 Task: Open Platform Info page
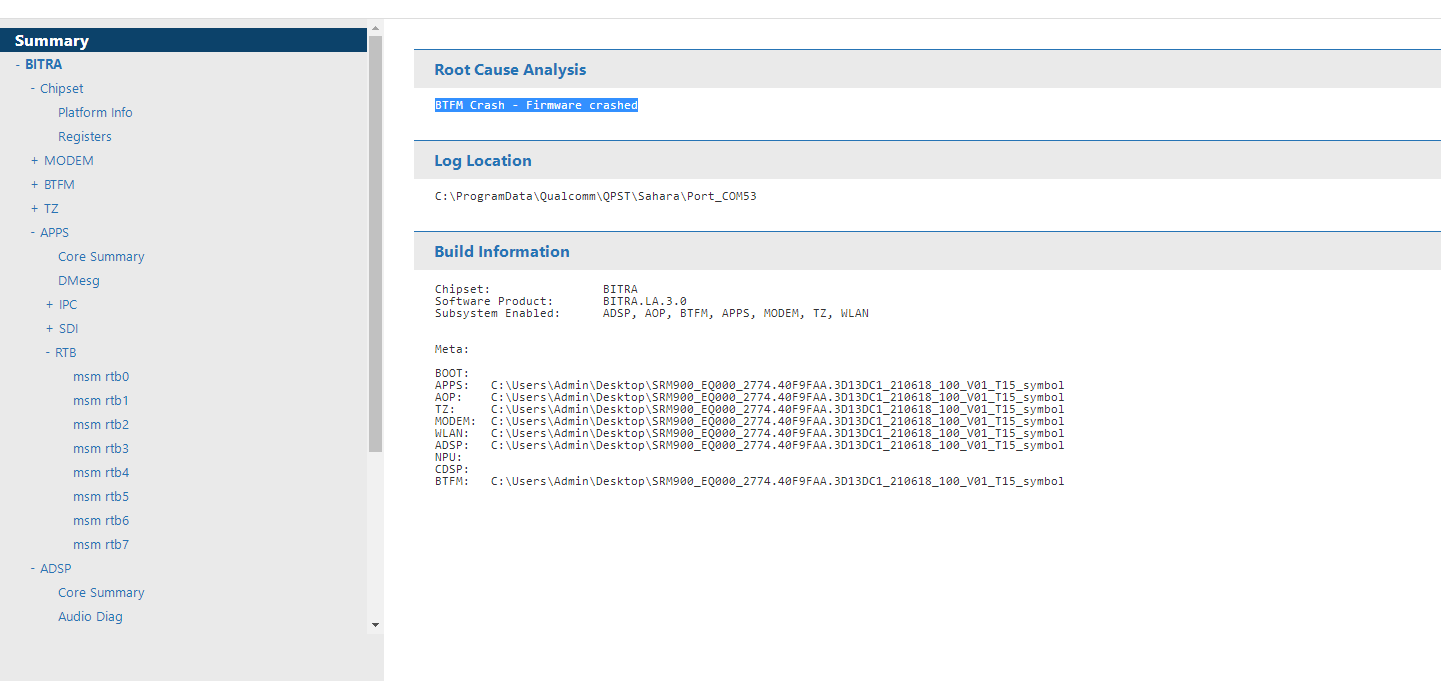point(95,112)
